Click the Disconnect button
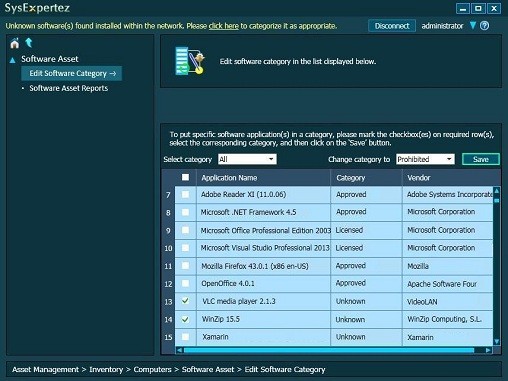508x381 pixels. coord(392,26)
